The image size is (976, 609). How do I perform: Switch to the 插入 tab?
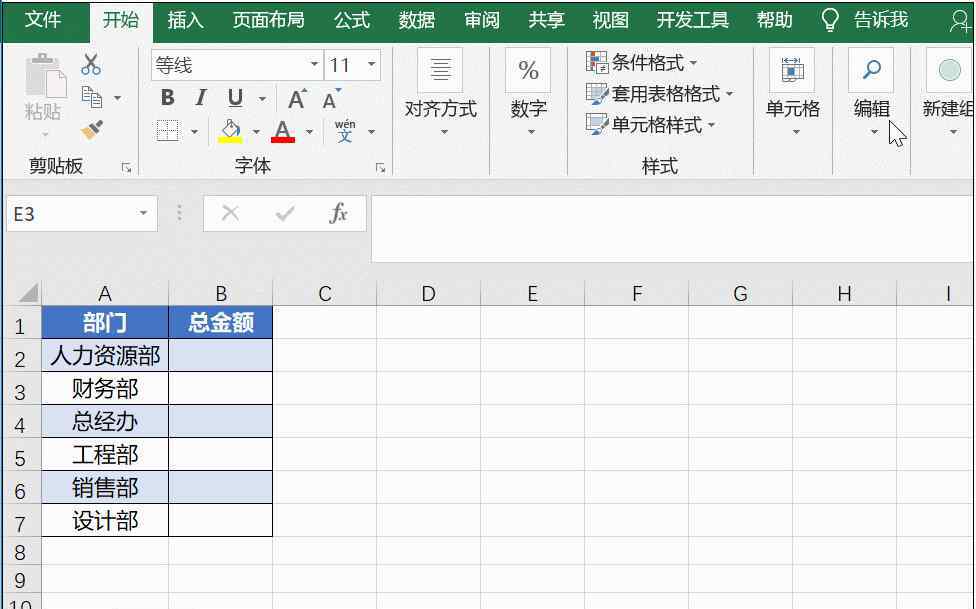click(x=185, y=20)
